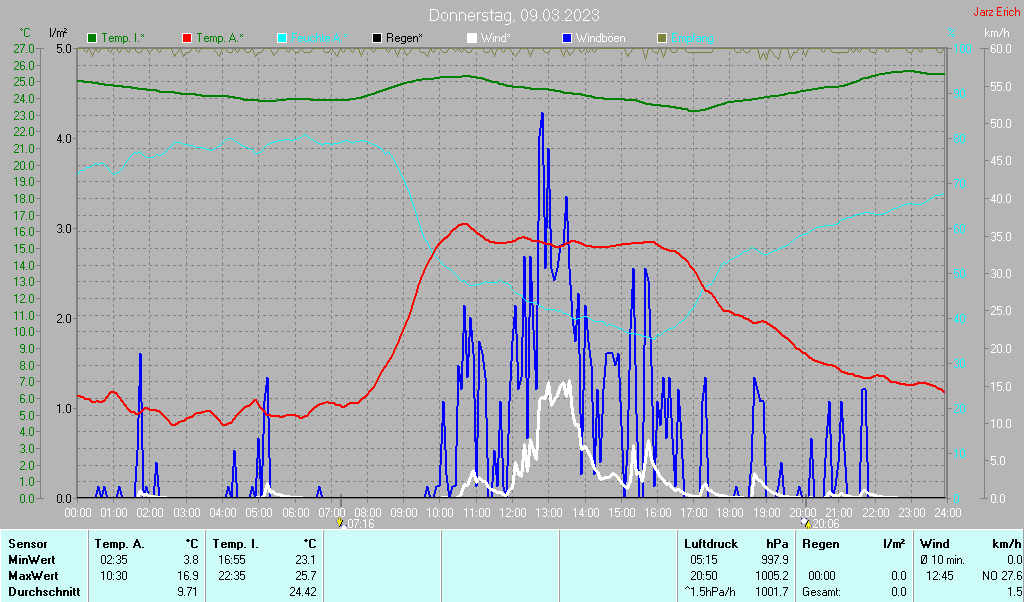
Task: Click the 'km/h' axis unit above the chart
Action: coord(997,33)
